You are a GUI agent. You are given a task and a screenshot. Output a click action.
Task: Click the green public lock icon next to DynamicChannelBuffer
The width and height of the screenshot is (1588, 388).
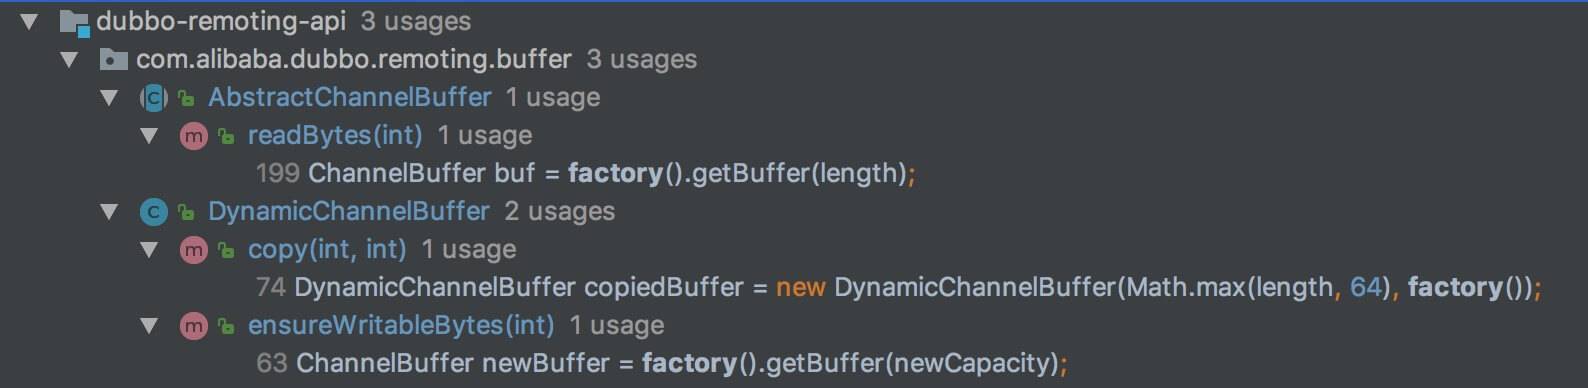click(186, 211)
